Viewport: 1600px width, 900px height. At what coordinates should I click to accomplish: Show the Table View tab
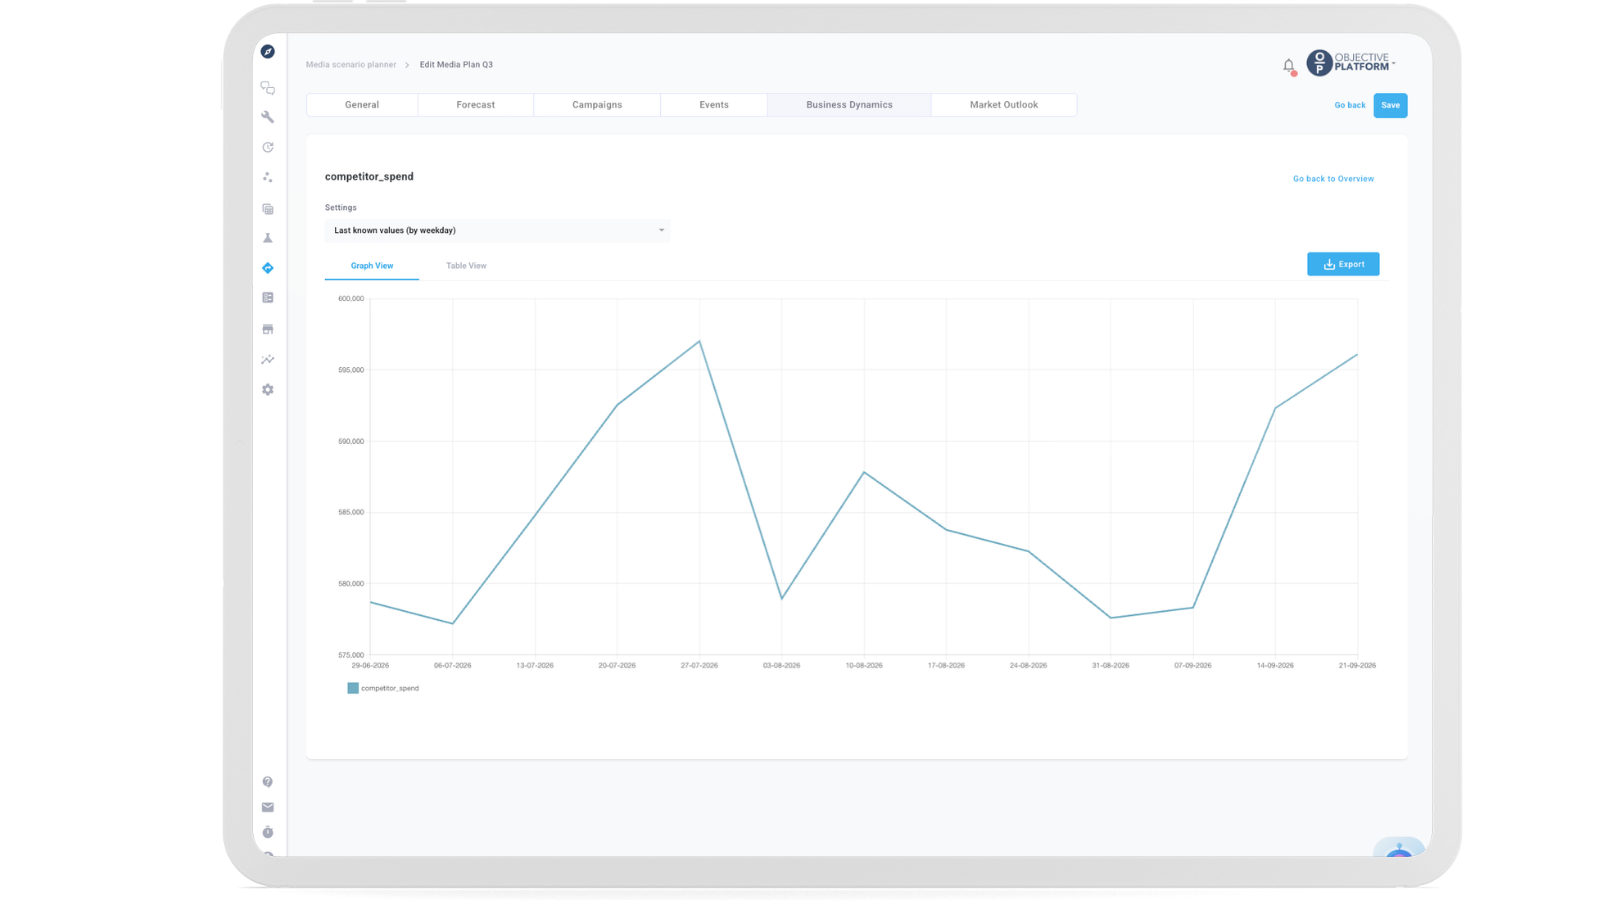(x=466, y=266)
